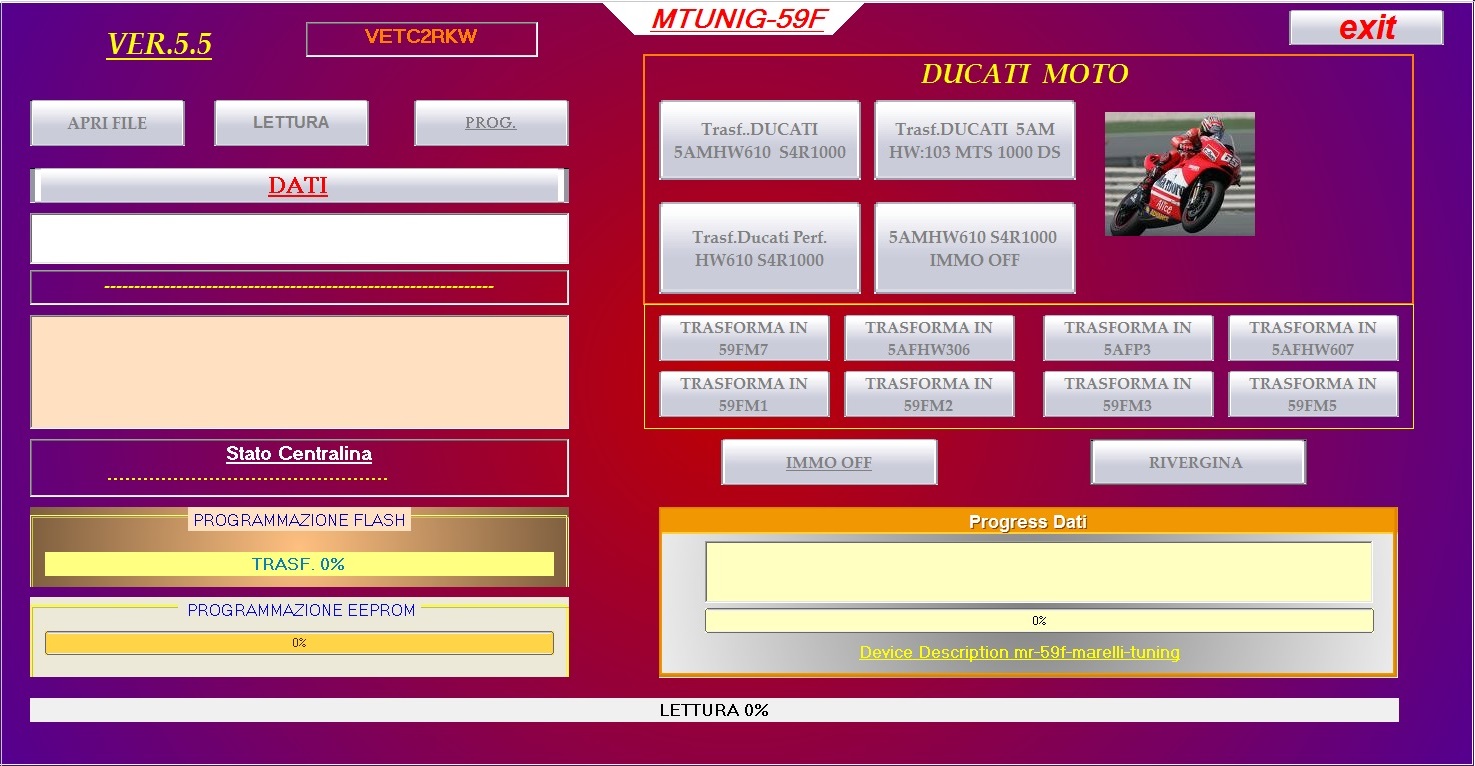The image size is (1475, 766).
Task: Click the Progress Dati yellow text box
Action: (x=1039, y=571)
